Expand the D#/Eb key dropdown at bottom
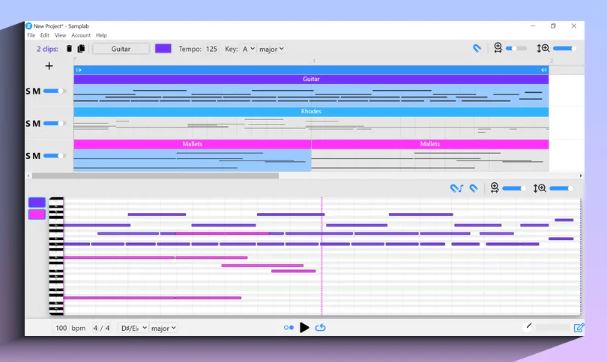The image size is (607, 362). [x=134, y=328]
